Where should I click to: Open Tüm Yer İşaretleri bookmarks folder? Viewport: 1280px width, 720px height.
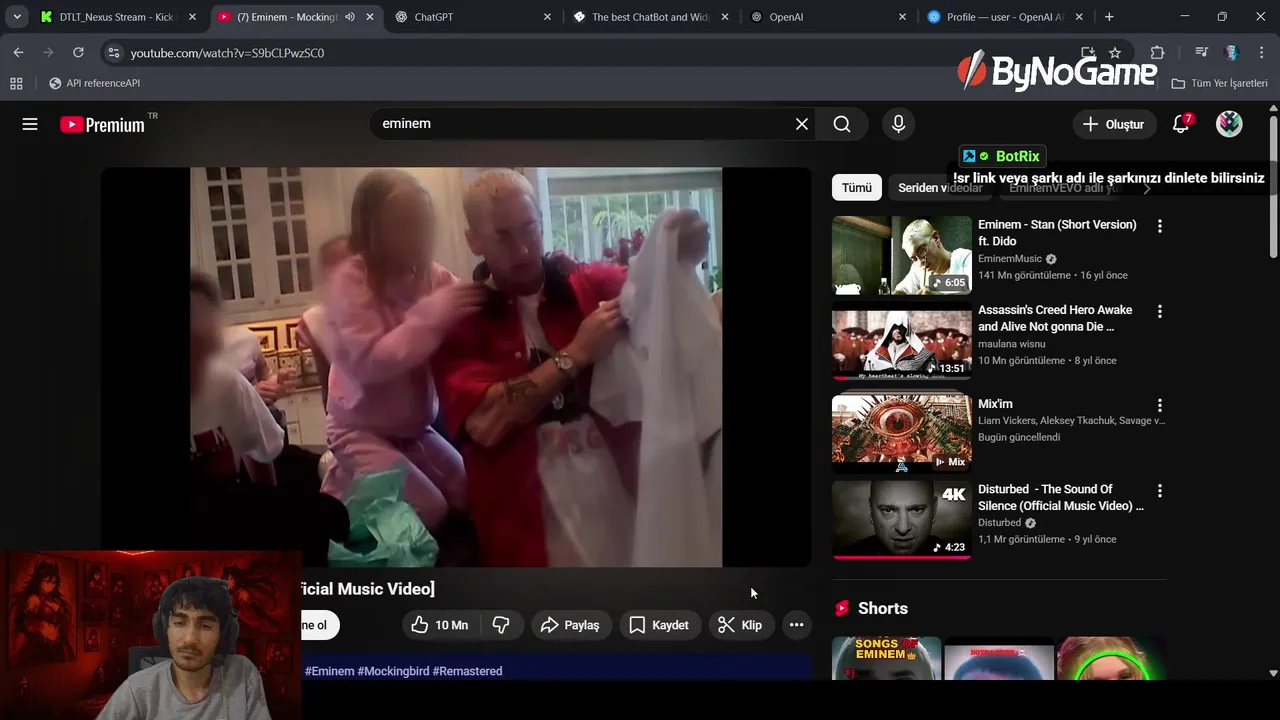click(1219, 83)
